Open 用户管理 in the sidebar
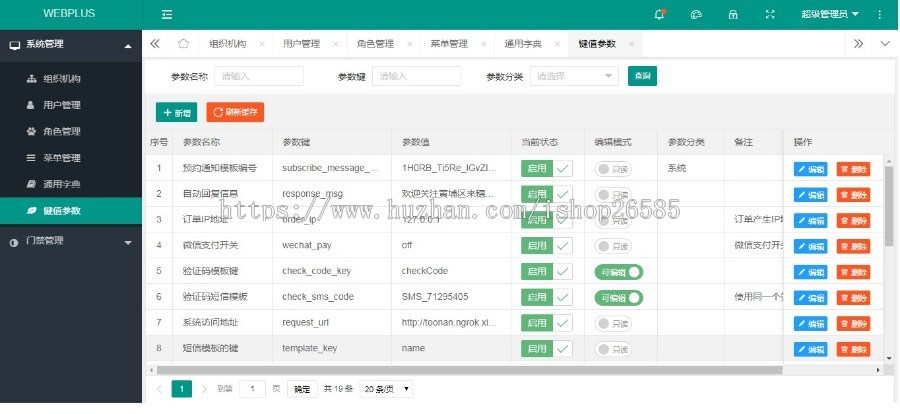Image resolution: width=900 pixels, height=414 pixels. pyautogui.click(x=62, y=104)
